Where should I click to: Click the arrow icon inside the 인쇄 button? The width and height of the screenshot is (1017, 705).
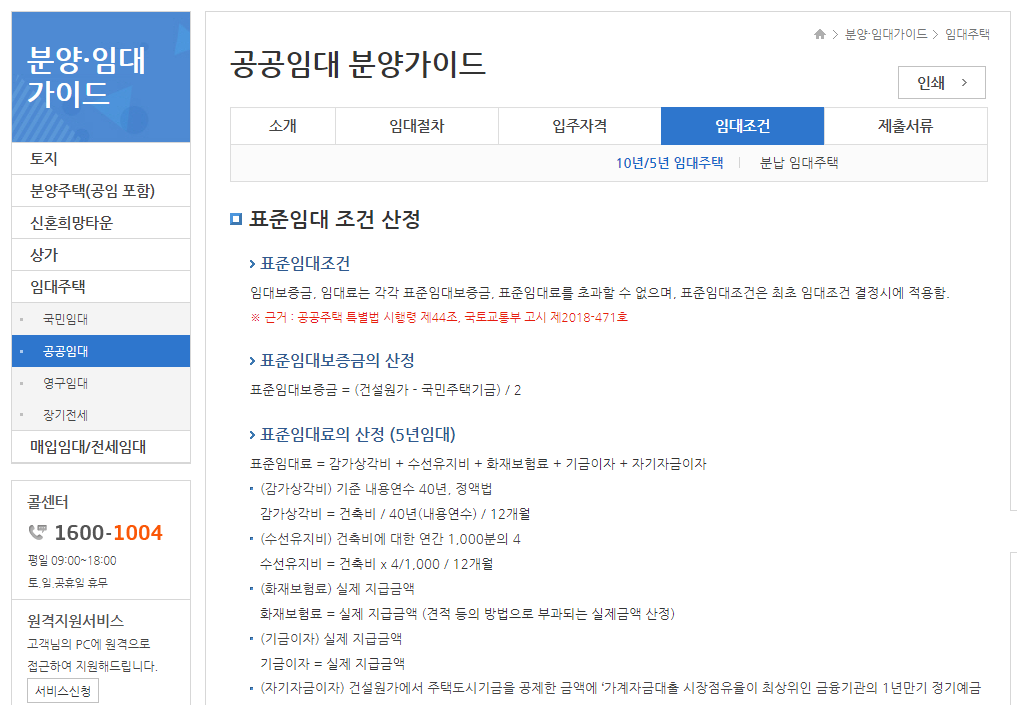[x=963, y=82]
